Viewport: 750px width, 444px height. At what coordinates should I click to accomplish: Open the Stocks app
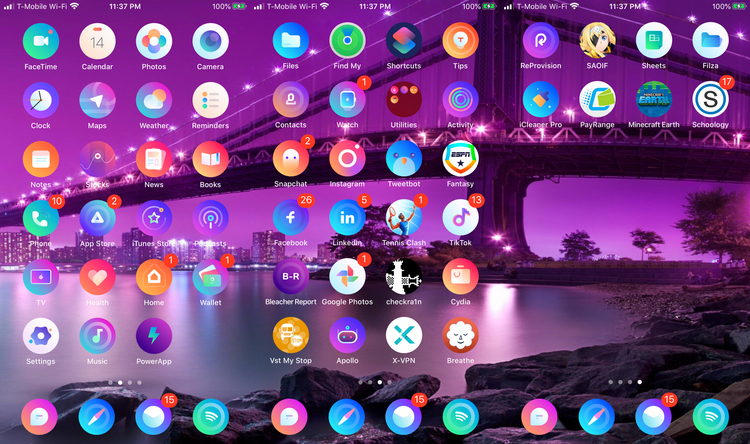coord(97,159)
